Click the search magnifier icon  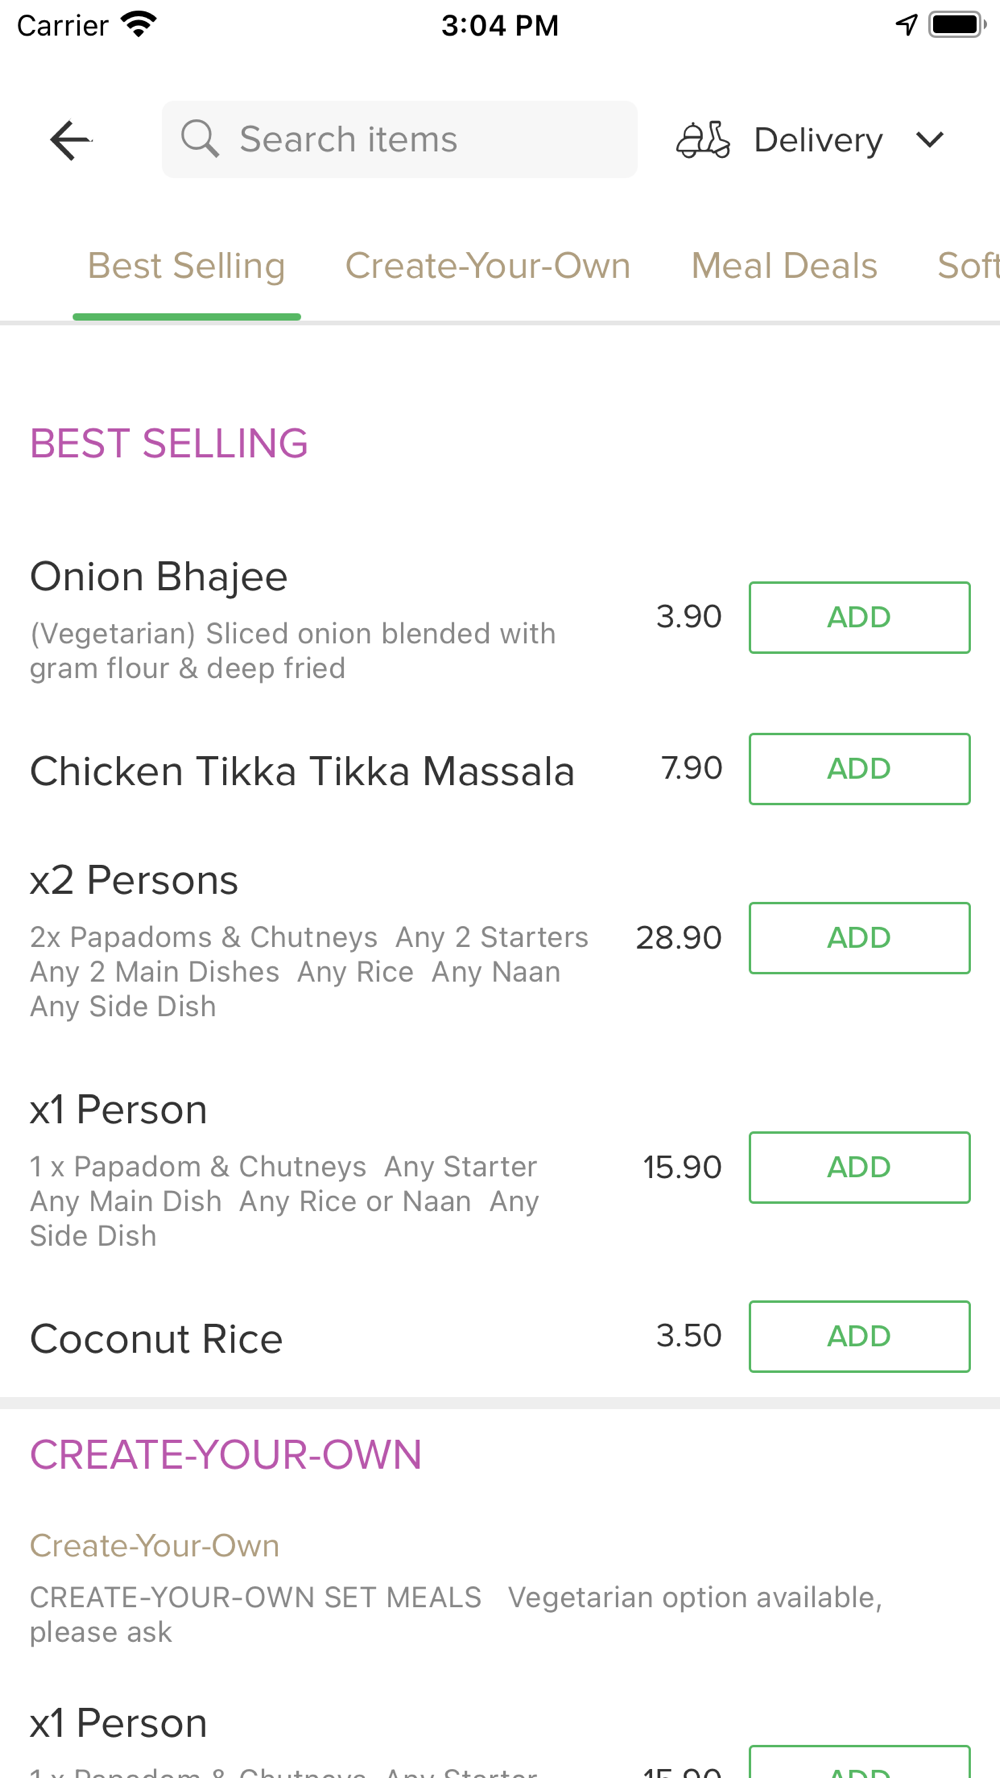(x=200, y=139)
